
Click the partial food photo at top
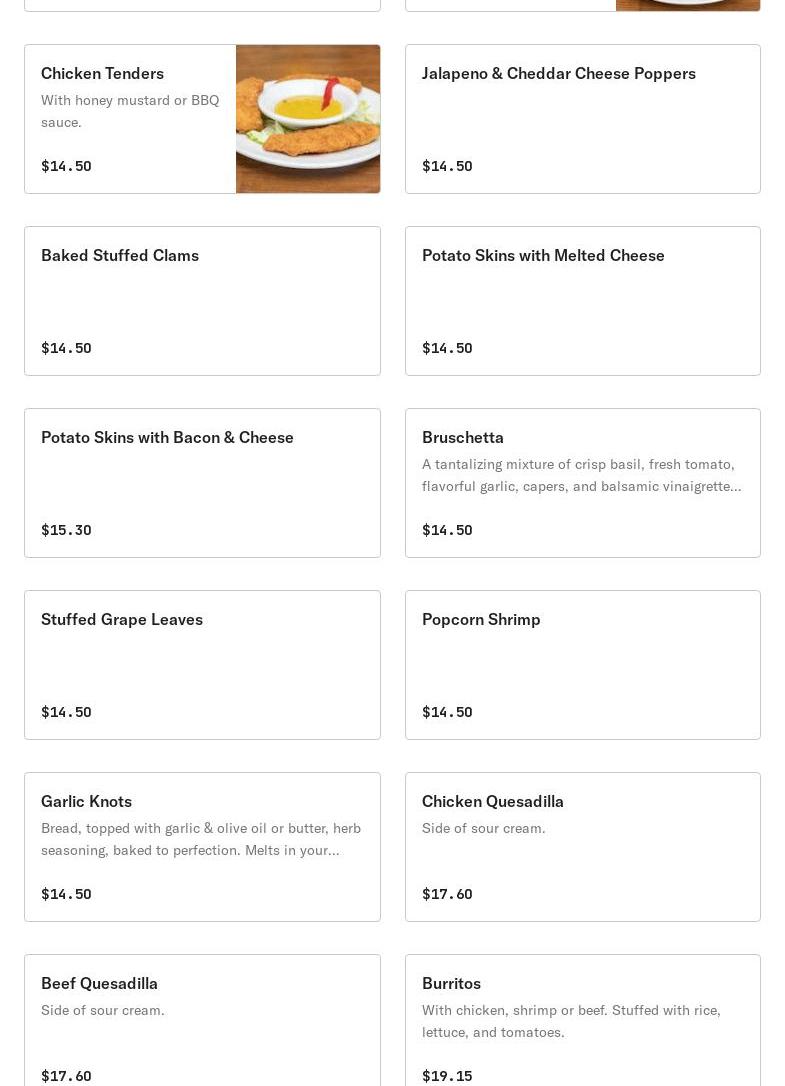click(x=687, y=5)
